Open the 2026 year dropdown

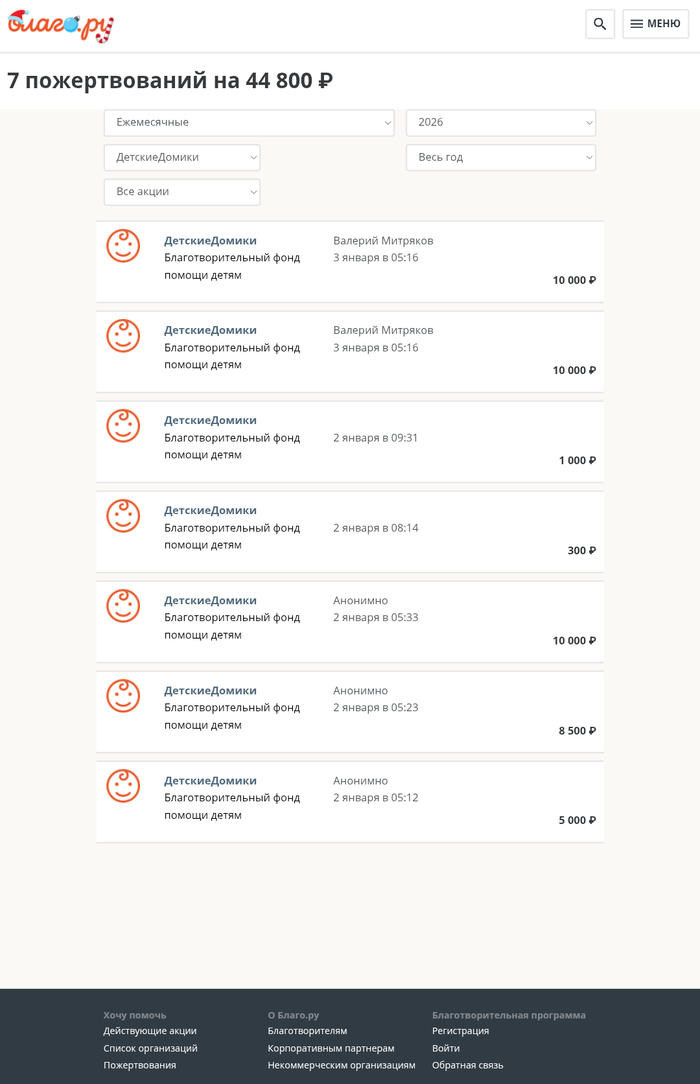pos(500,122)
